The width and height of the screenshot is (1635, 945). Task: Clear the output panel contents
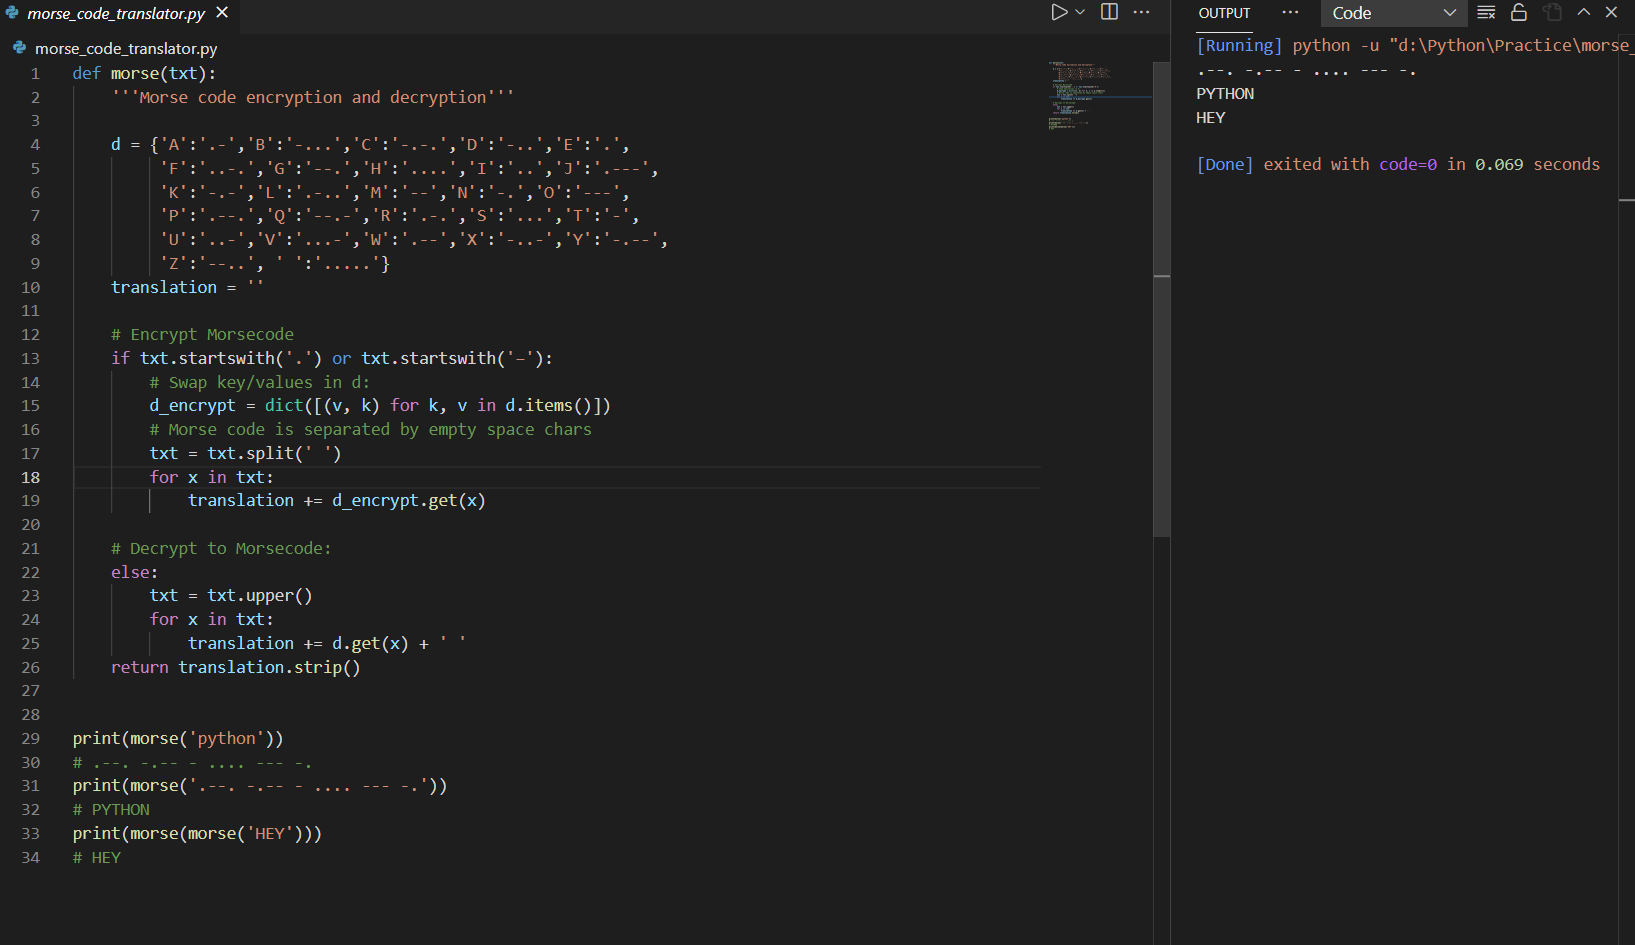point(1486,12)
